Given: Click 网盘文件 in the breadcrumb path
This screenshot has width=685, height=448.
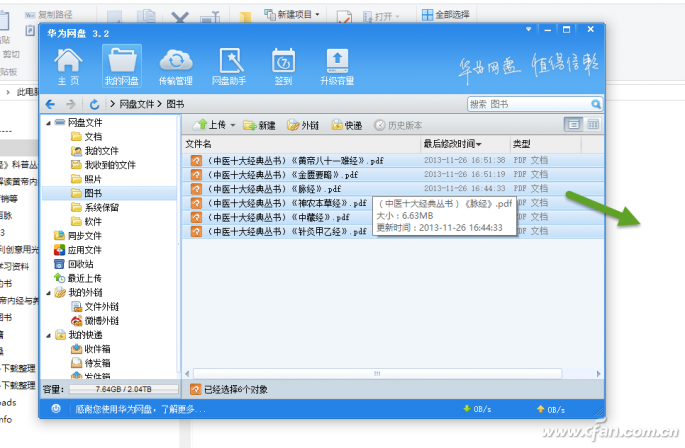Looking at the screenshot, I should (137, 104).
